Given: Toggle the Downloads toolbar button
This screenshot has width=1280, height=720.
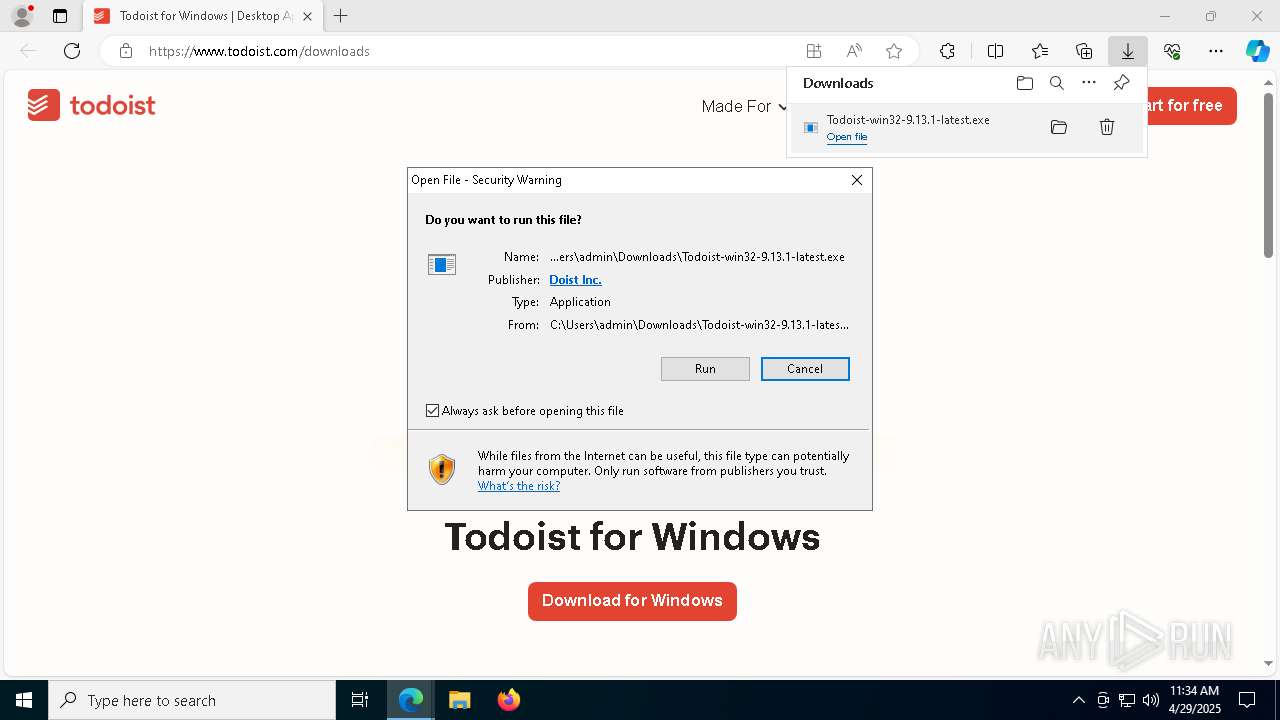Looking at the screenshot, I should pos(1128,51).
